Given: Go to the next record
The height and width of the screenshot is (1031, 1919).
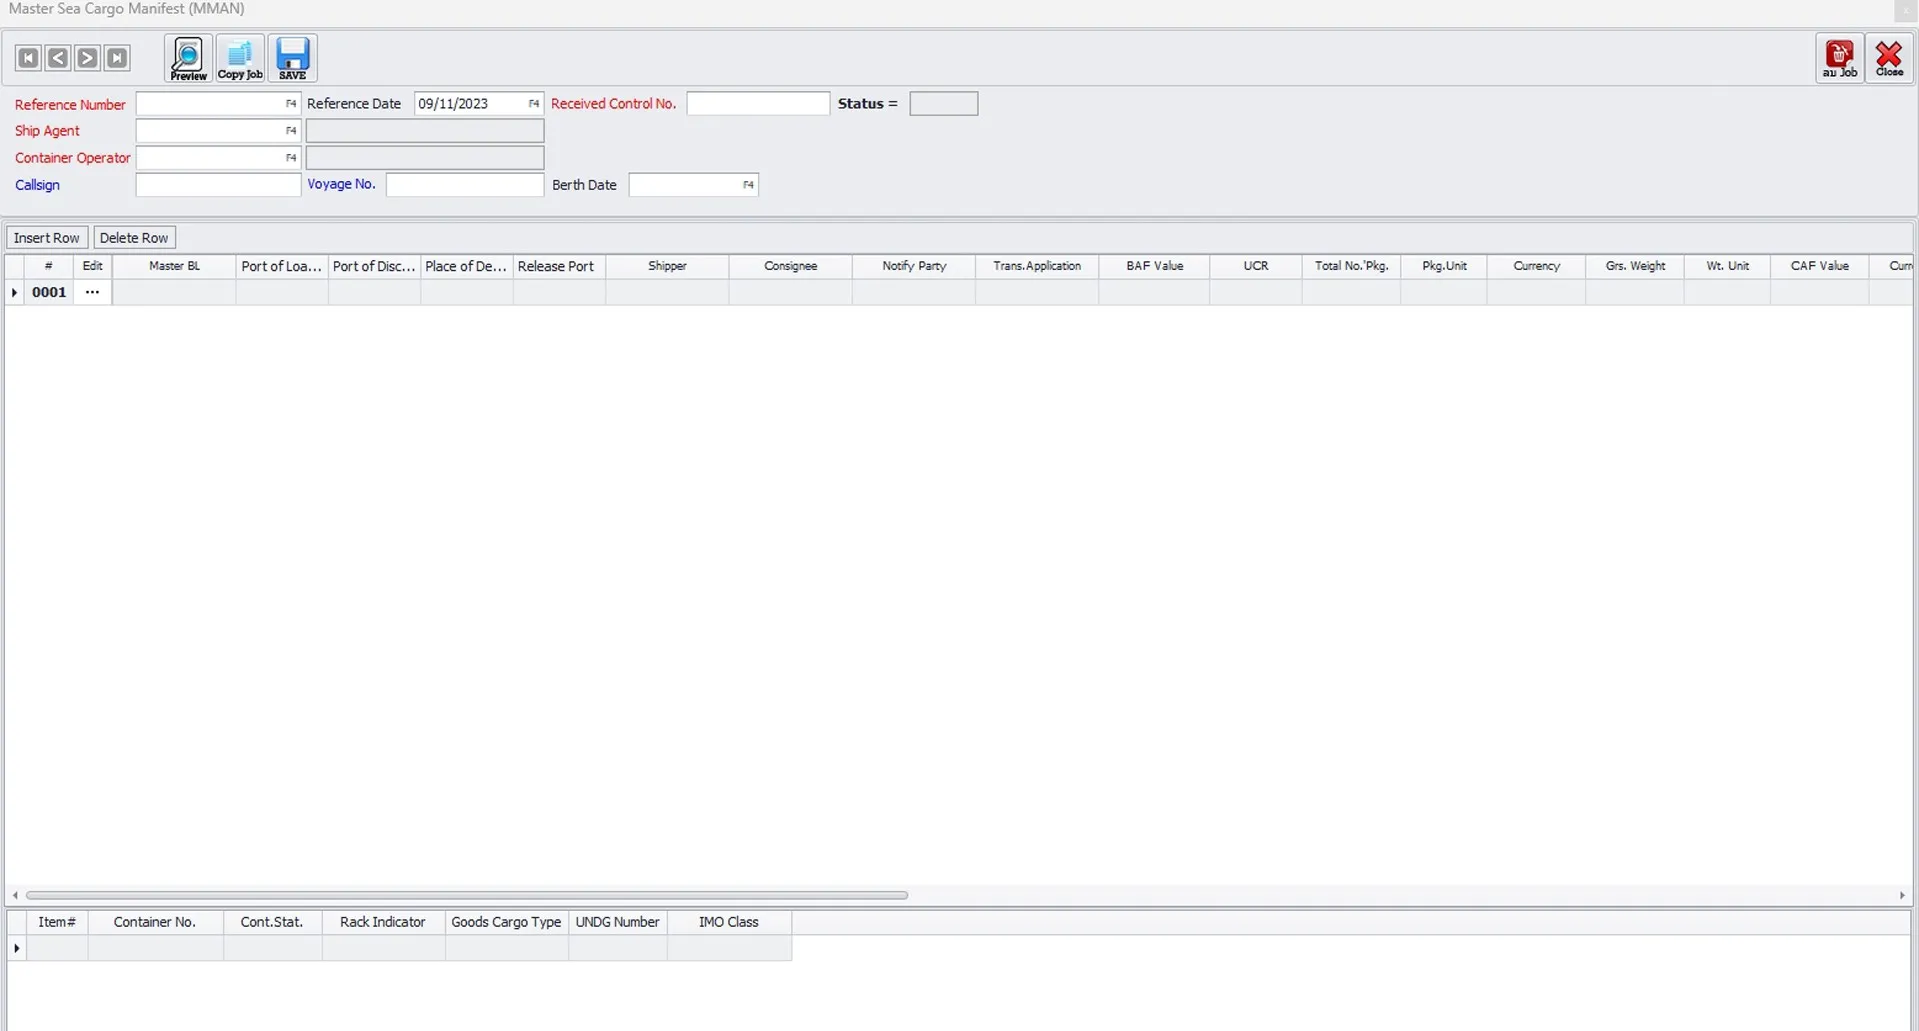Looking at the screenshot, I should click(87, 57).
